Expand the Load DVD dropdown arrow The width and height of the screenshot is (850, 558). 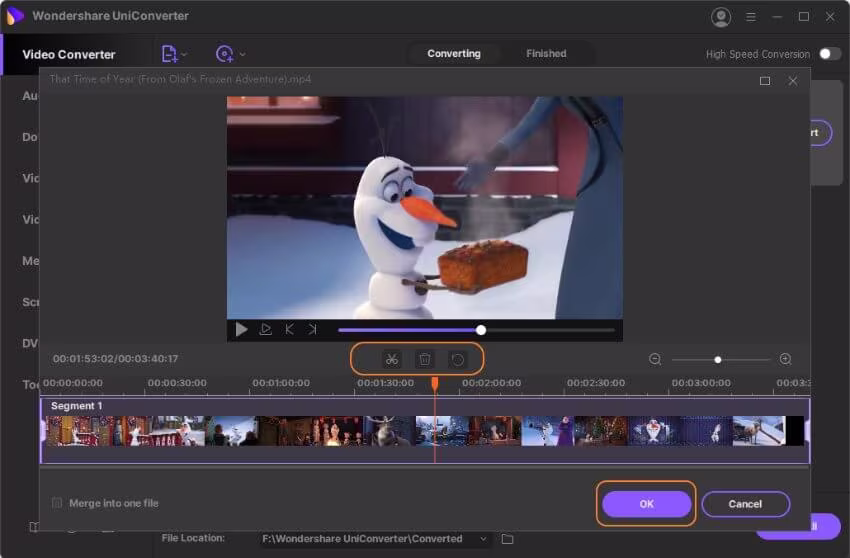242,54
